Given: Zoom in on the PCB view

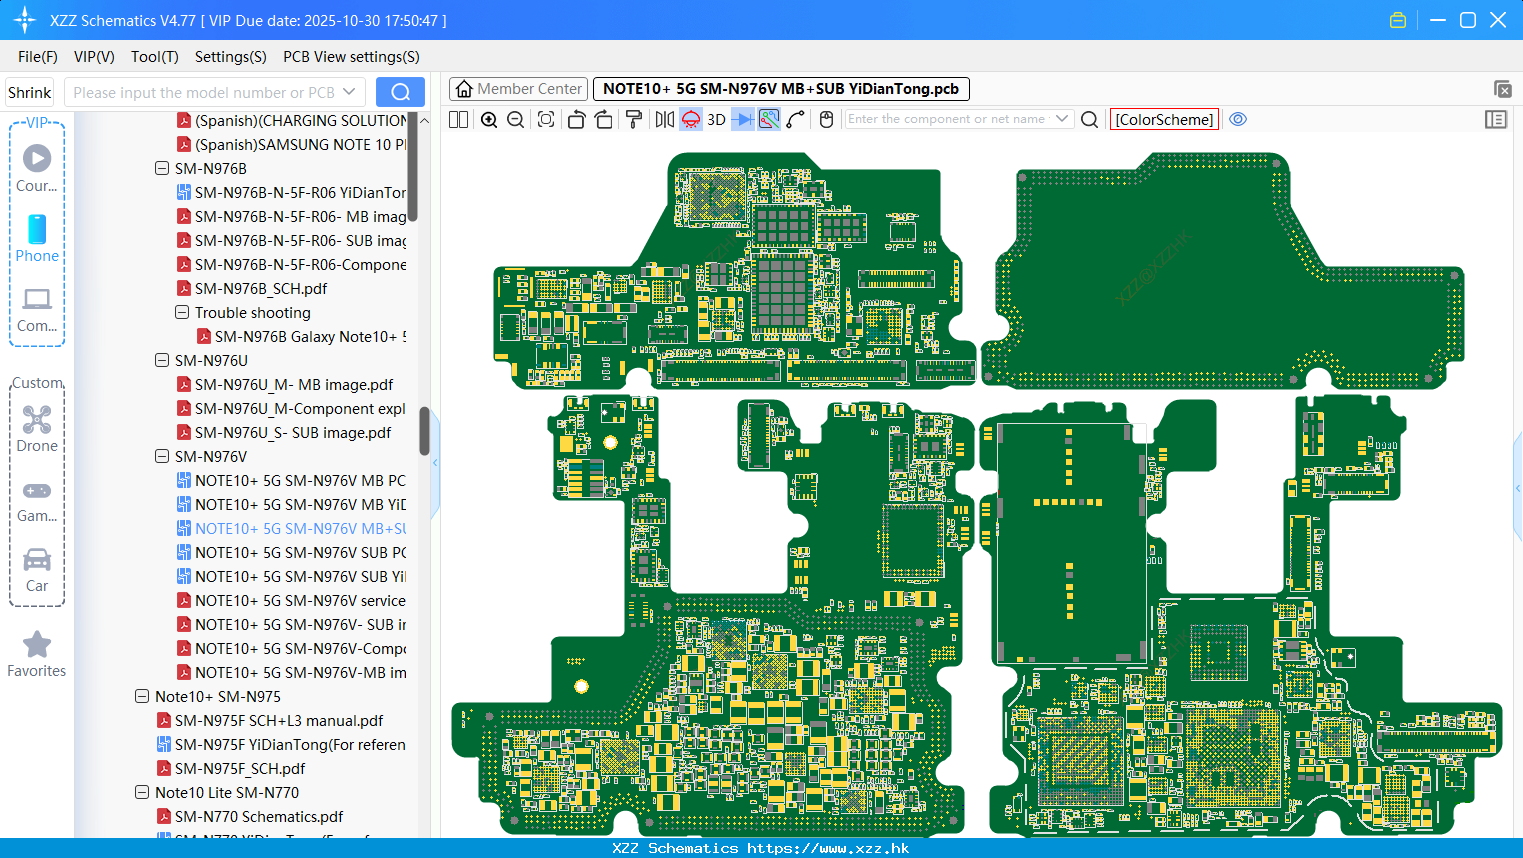Looking at the screenshot, I should tap(489, 119).
